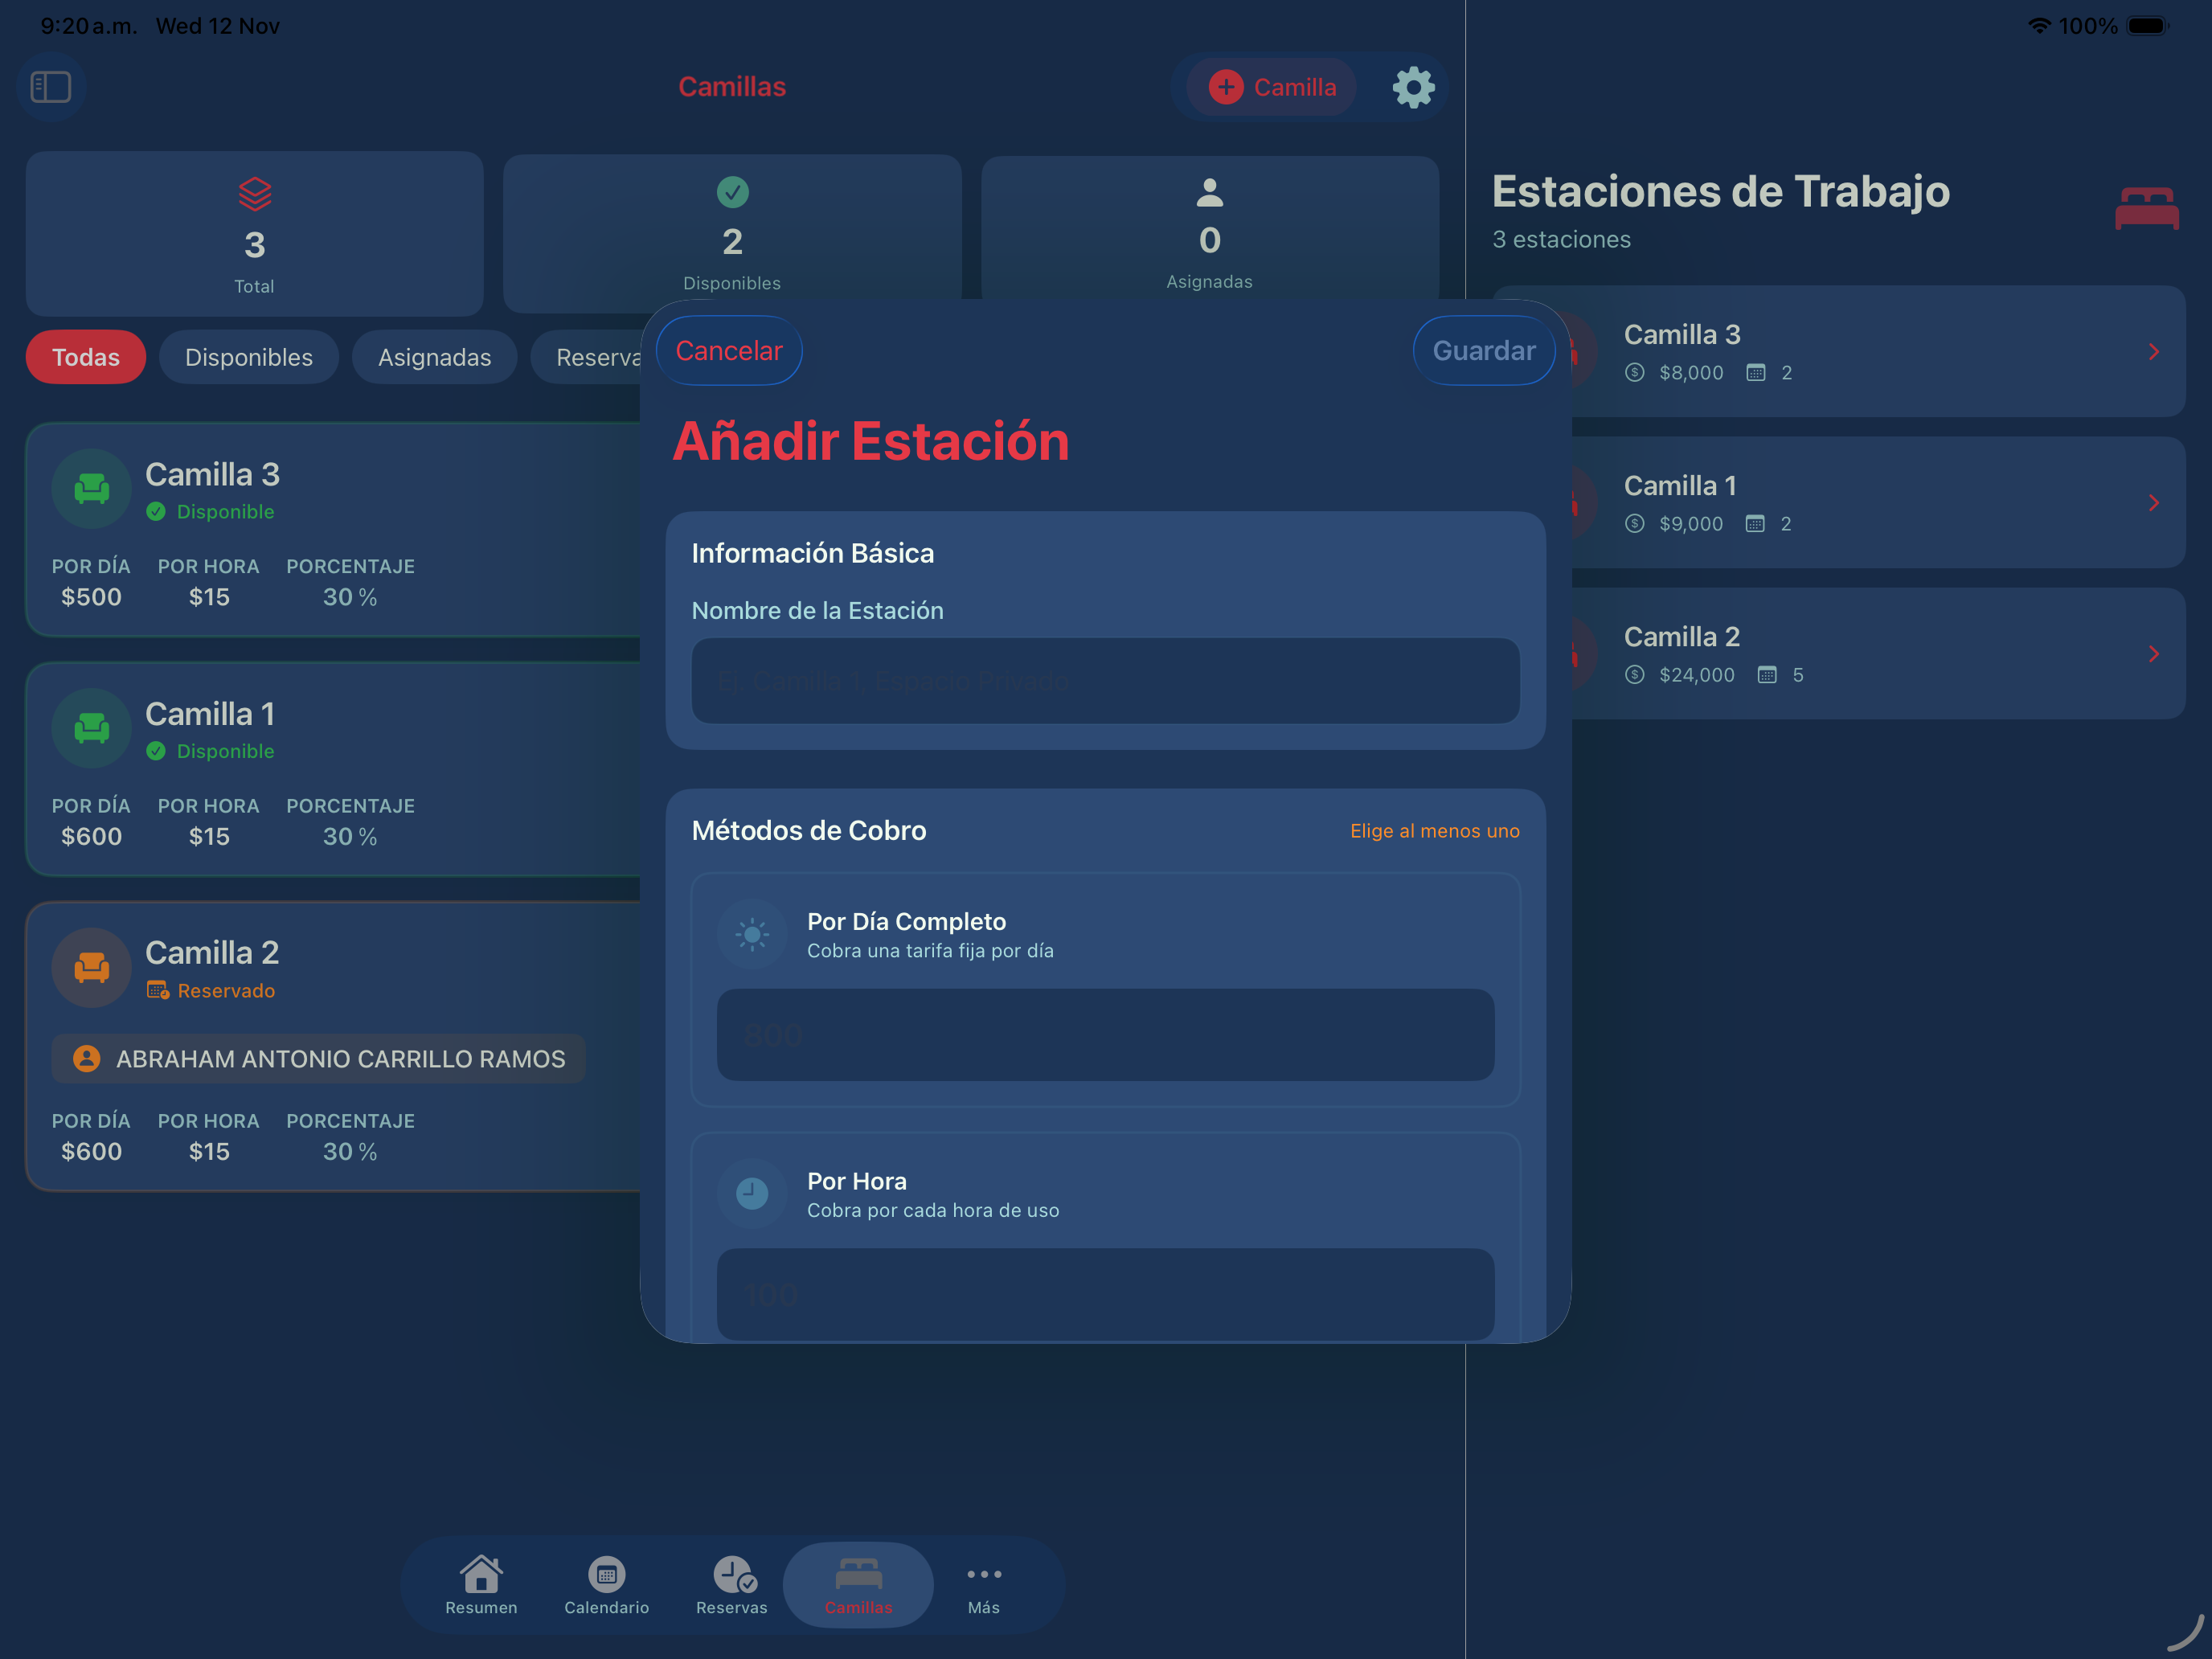Expand Camilla 2 station chevron

click(2153, 654)
